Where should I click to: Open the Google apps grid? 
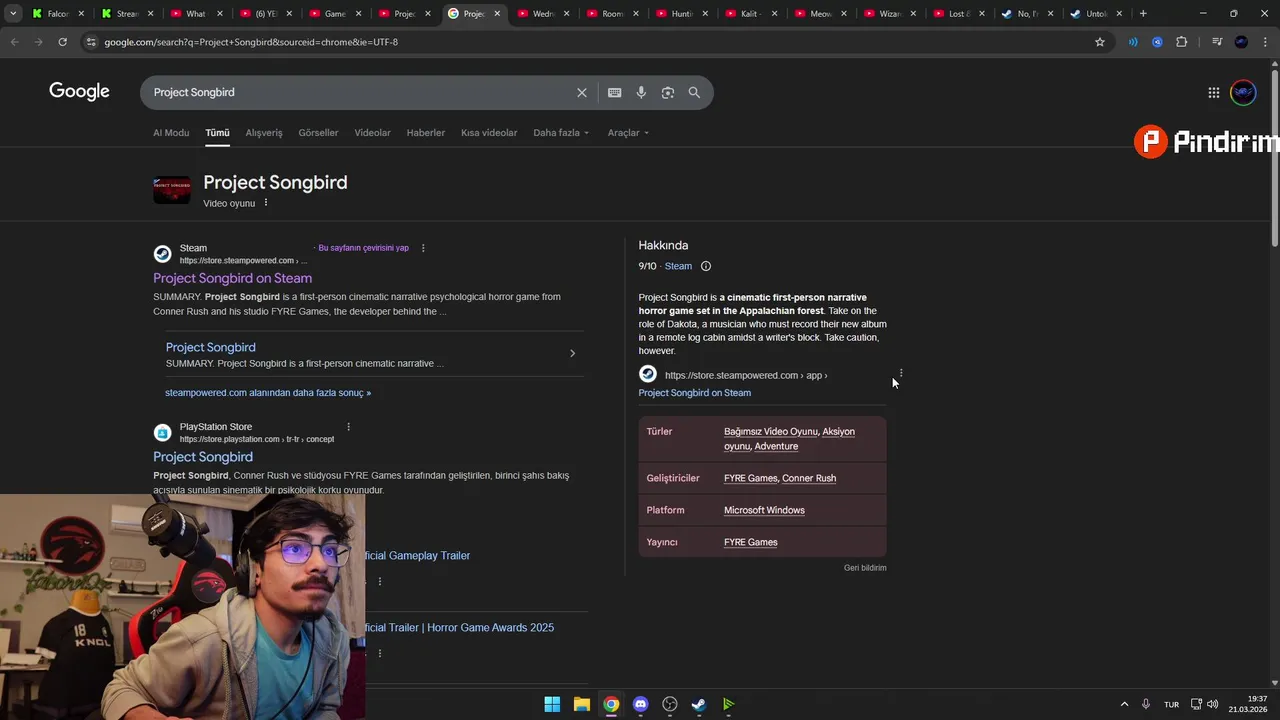click(x=1214, y=92)
